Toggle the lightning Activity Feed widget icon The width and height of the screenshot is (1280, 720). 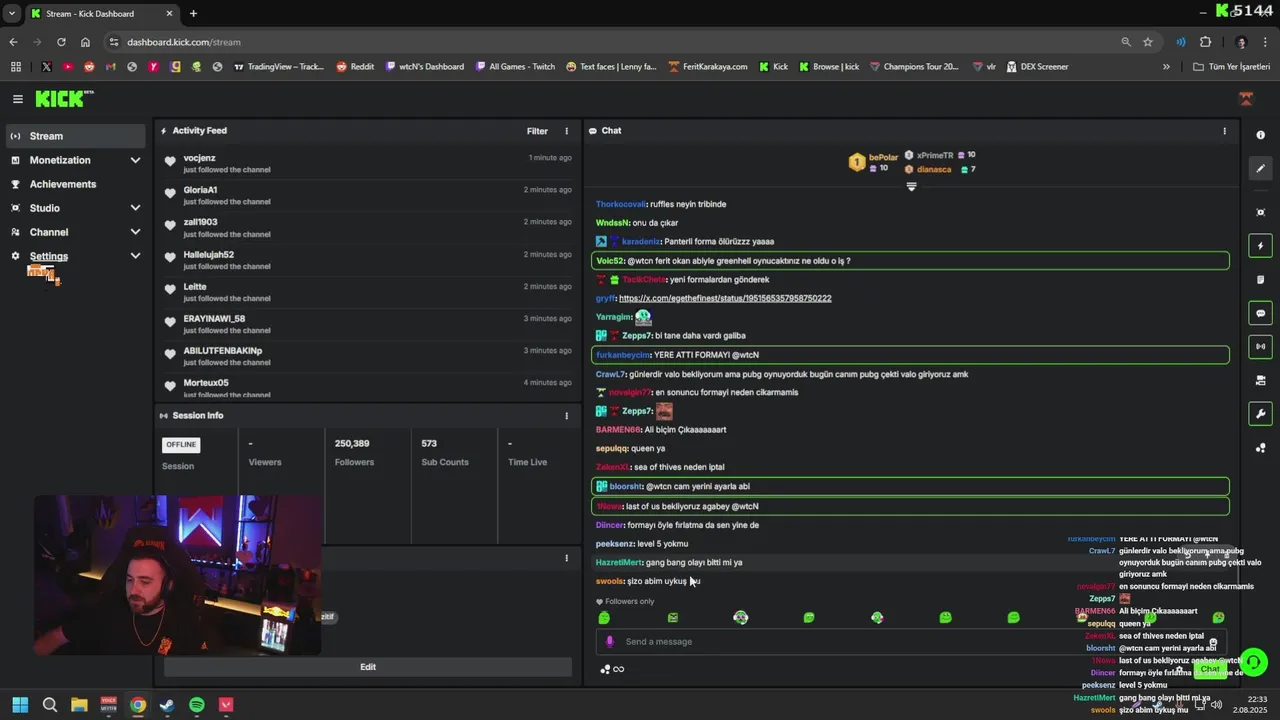pos(1260,246)
